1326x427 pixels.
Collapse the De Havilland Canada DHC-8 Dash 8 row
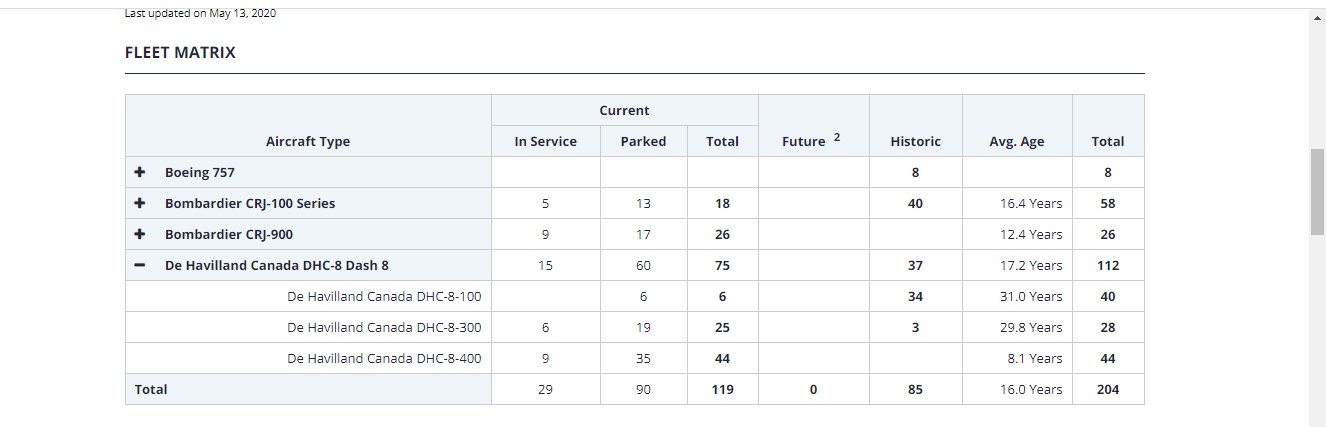[x=140, y=265]
